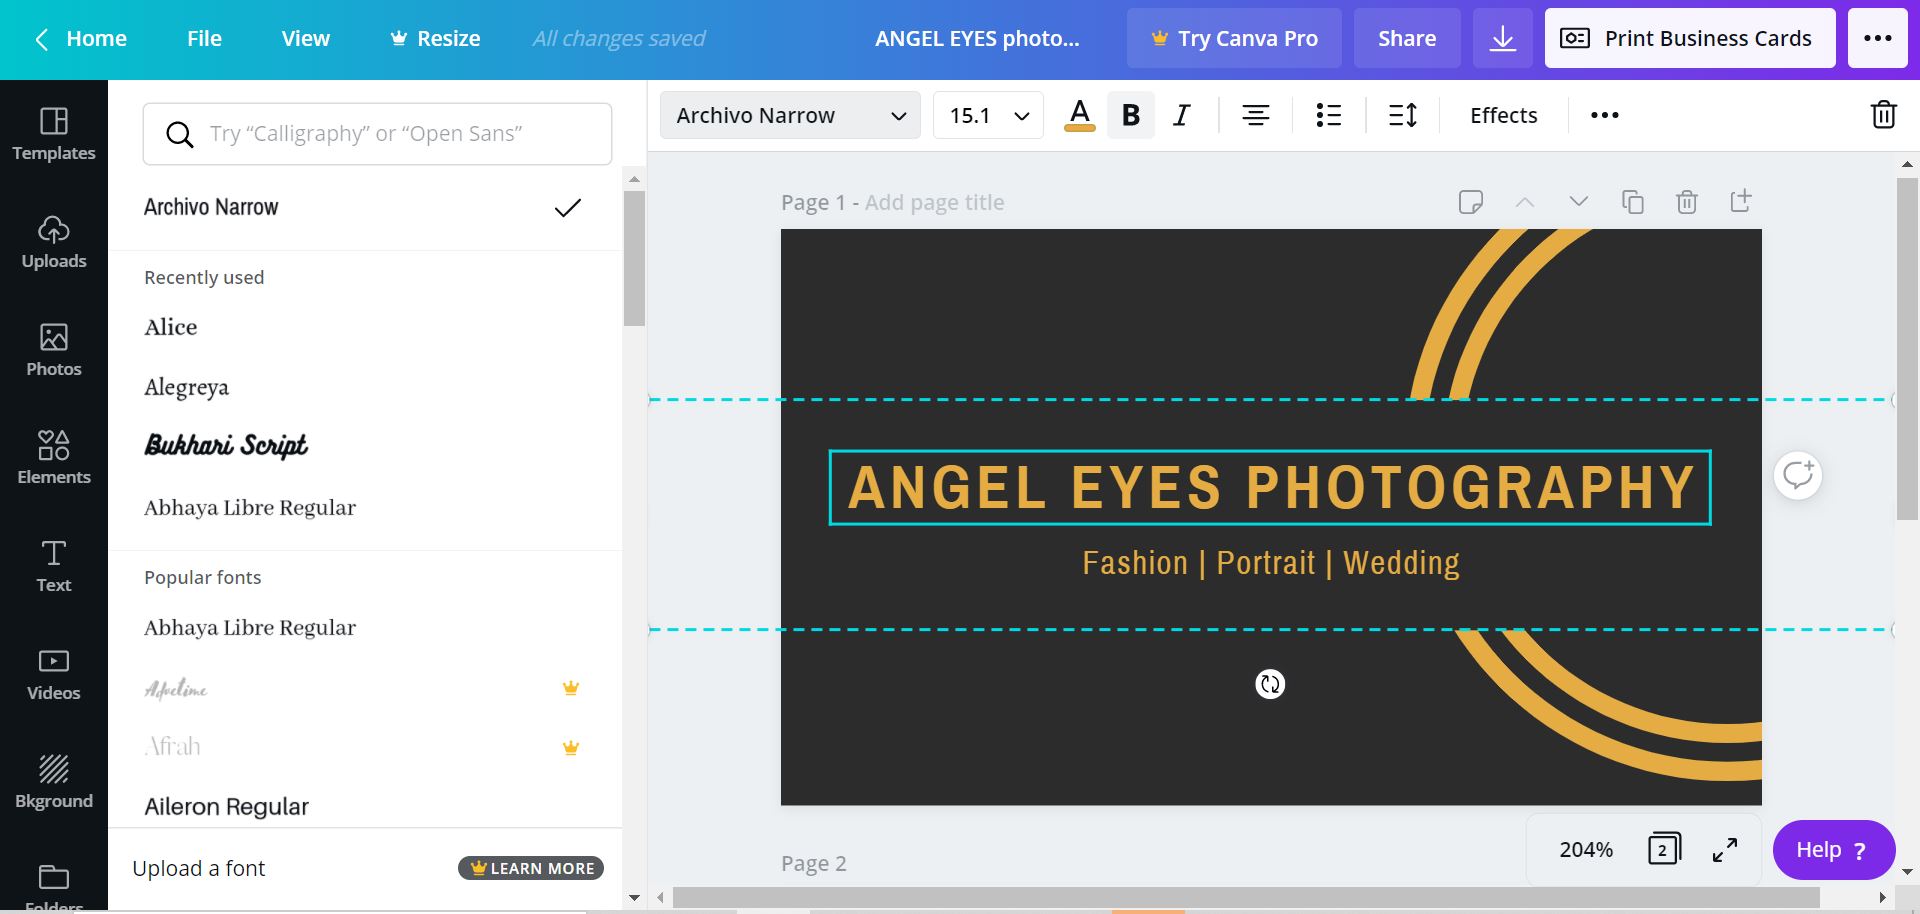Move Page 1 down
Image resolution: width=1920 pixels, height=914 pixels.
pos(1578,202)
